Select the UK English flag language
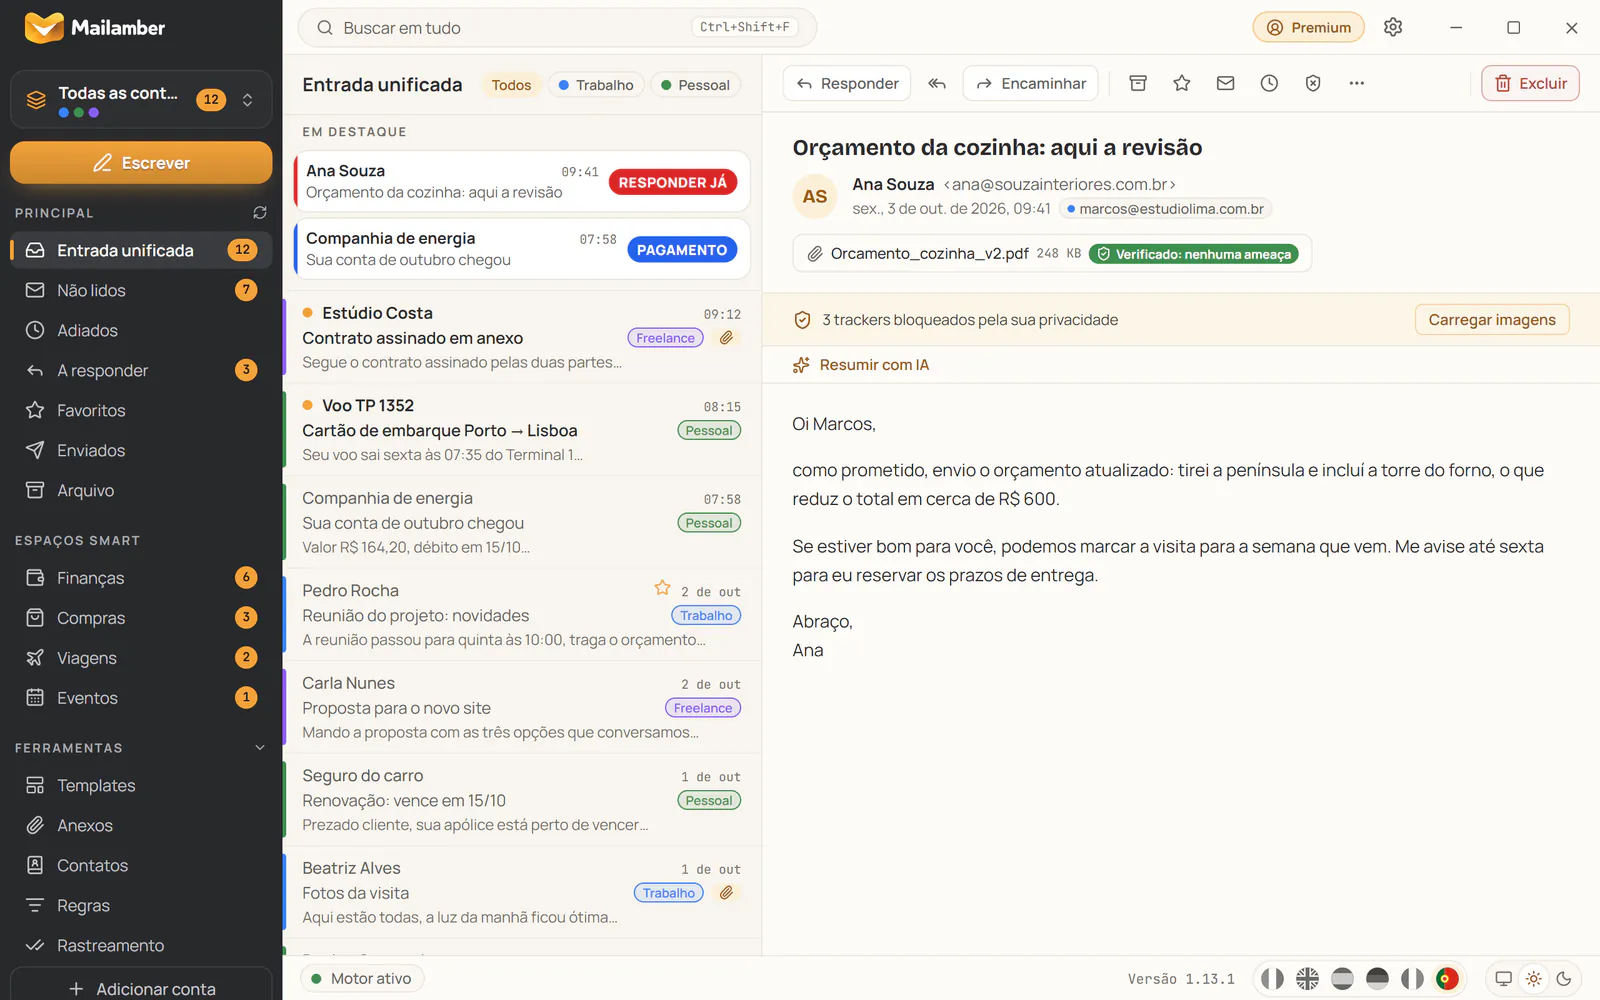The image size is (1600, 1000). (x=1307, y=979)
